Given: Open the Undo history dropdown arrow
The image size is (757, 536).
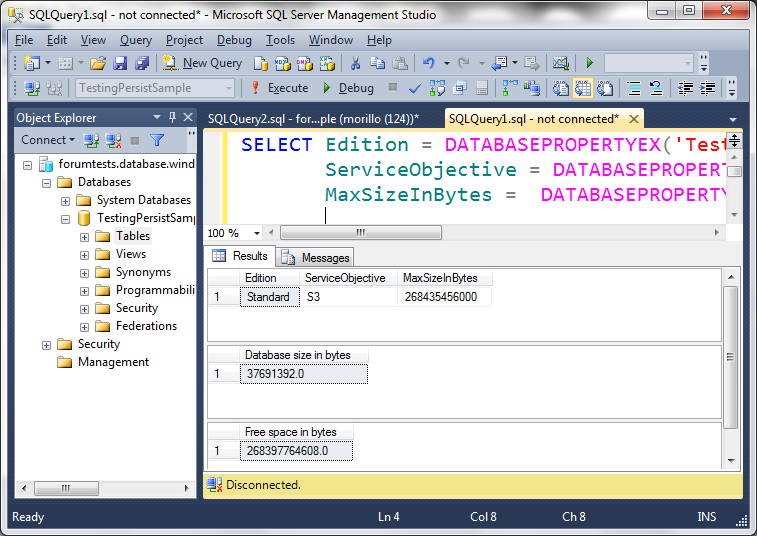Looking at the screenshot, I should coord(447,63).
